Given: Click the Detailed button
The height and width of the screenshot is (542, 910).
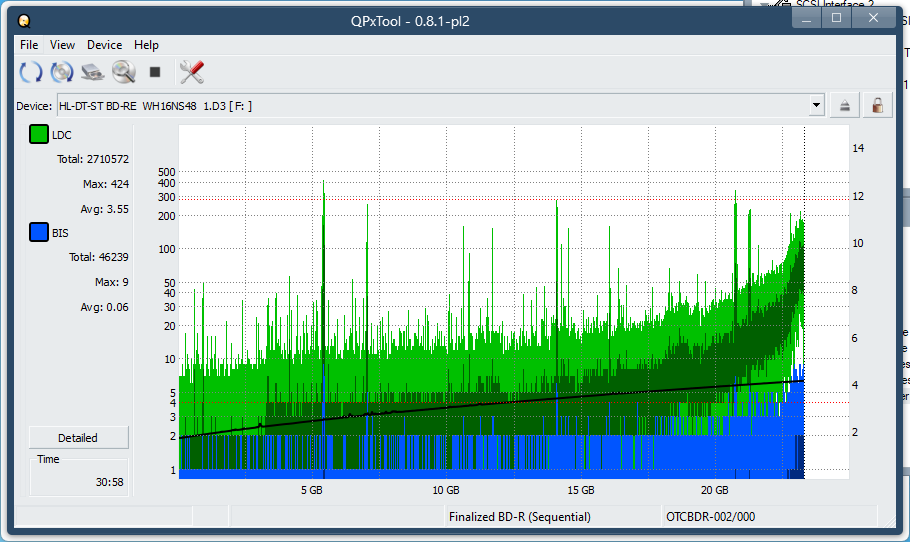Looking at the screenshot, I should coord(78,438).
